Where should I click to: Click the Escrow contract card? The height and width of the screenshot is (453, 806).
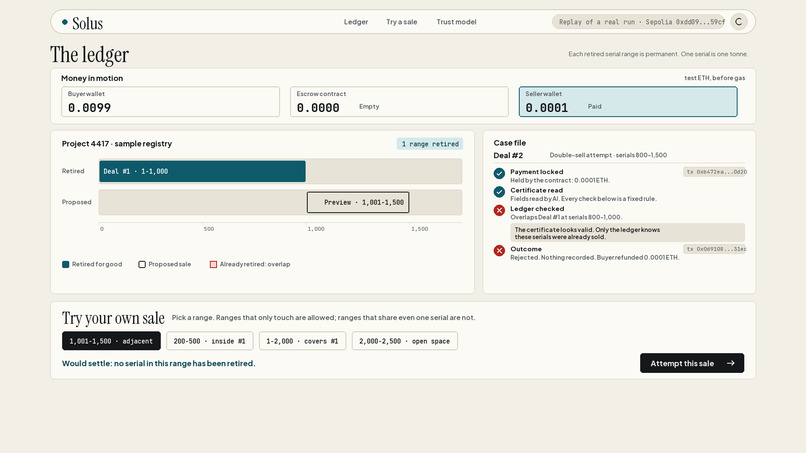click(399, 101)
